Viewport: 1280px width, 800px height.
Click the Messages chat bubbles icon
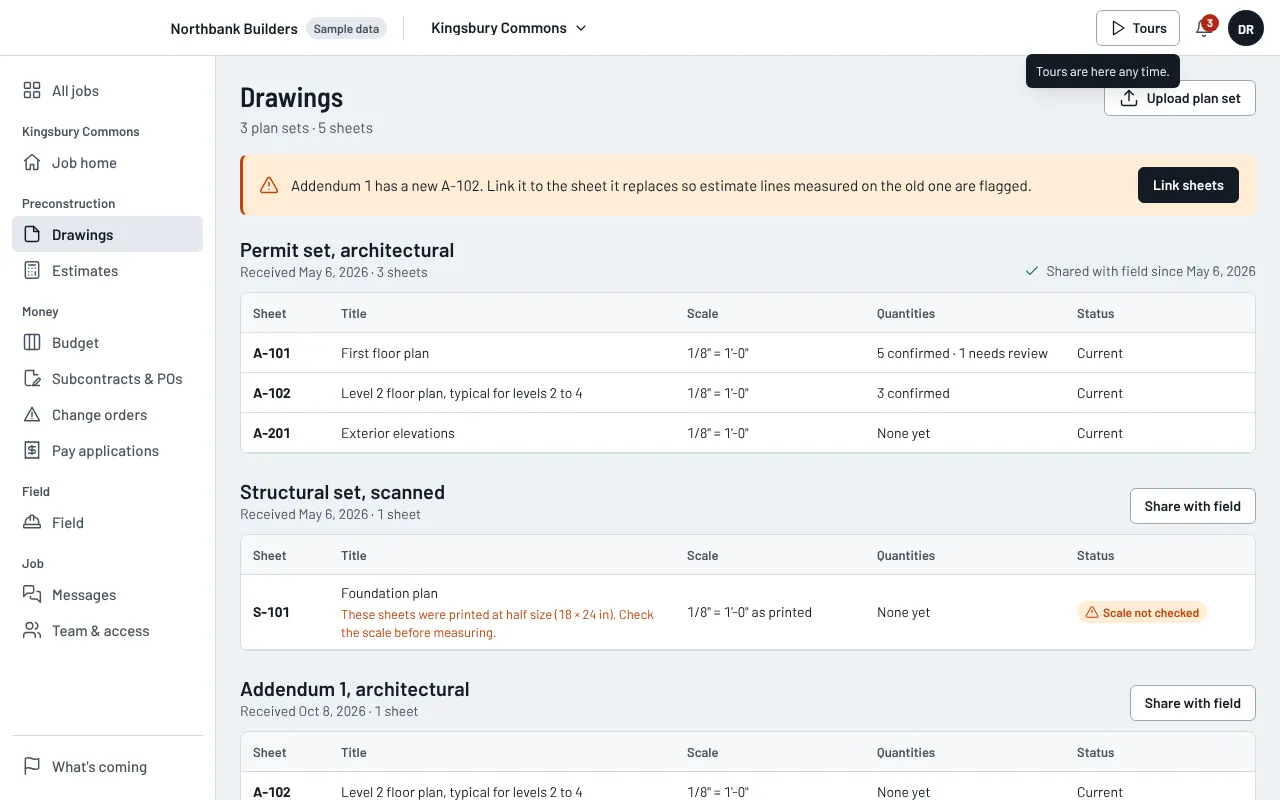[x=32, y=595]
